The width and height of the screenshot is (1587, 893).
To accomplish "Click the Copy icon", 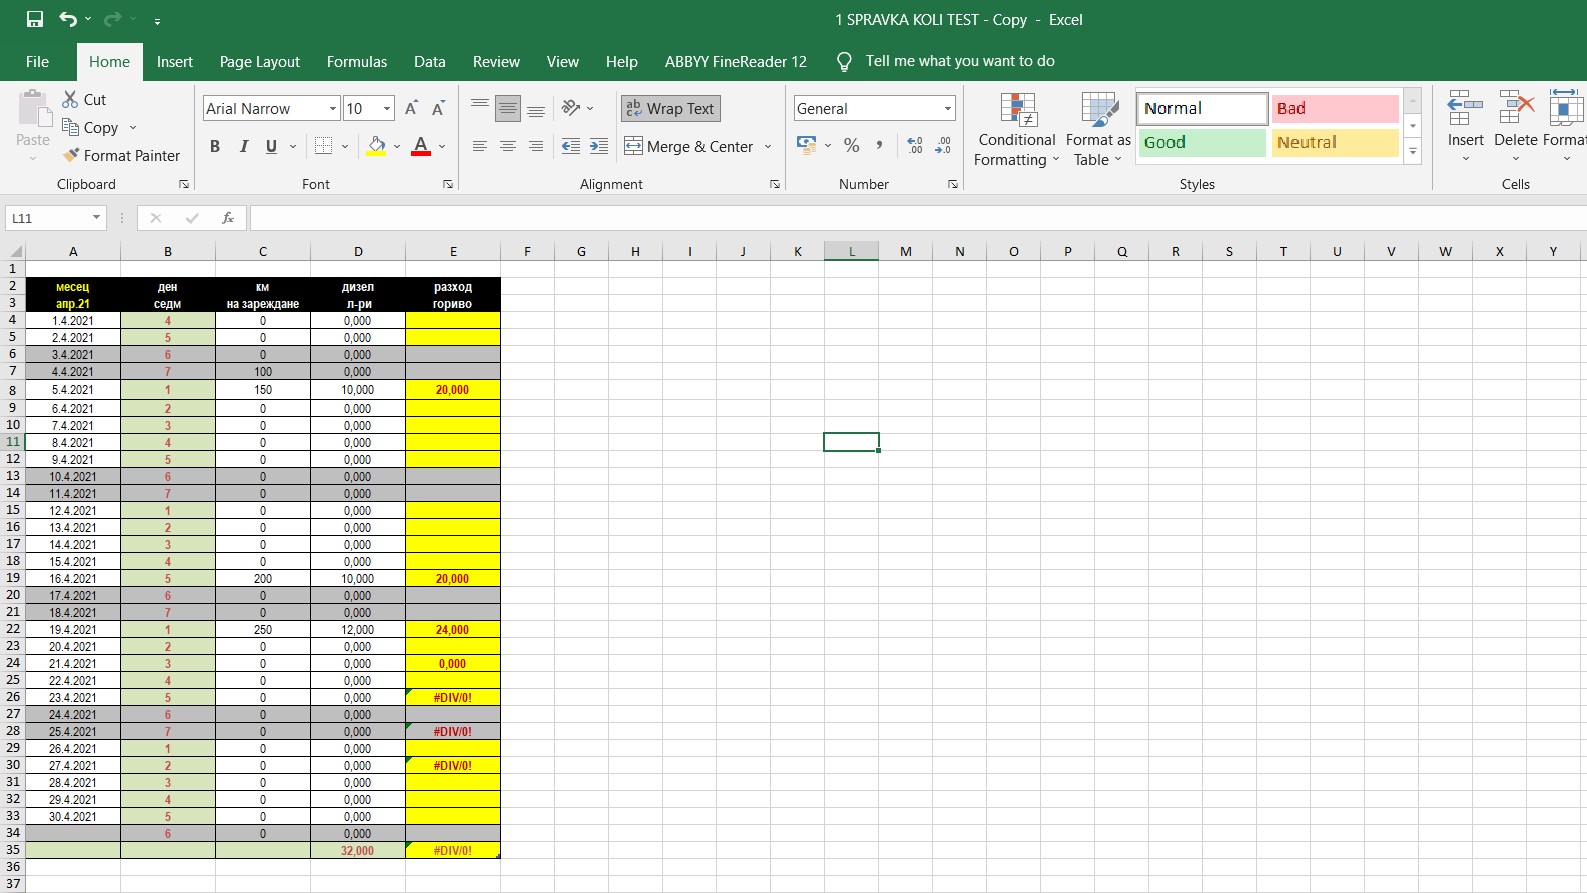I will [x=70, y=127].
